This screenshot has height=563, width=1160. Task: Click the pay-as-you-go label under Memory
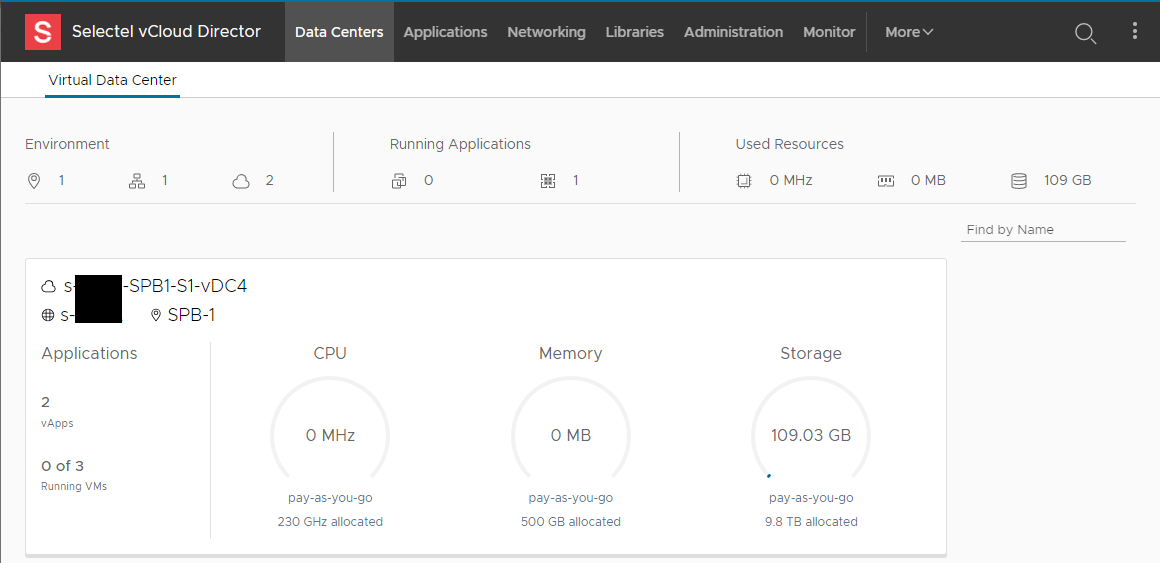[x=570, y=498]
